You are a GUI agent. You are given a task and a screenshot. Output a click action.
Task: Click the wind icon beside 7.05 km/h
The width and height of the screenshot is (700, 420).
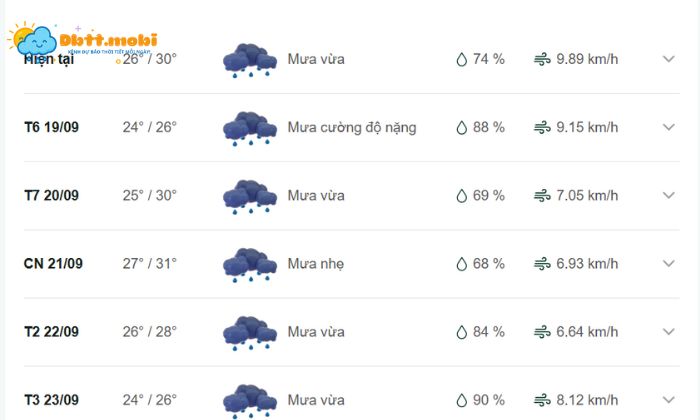(542, 196)
